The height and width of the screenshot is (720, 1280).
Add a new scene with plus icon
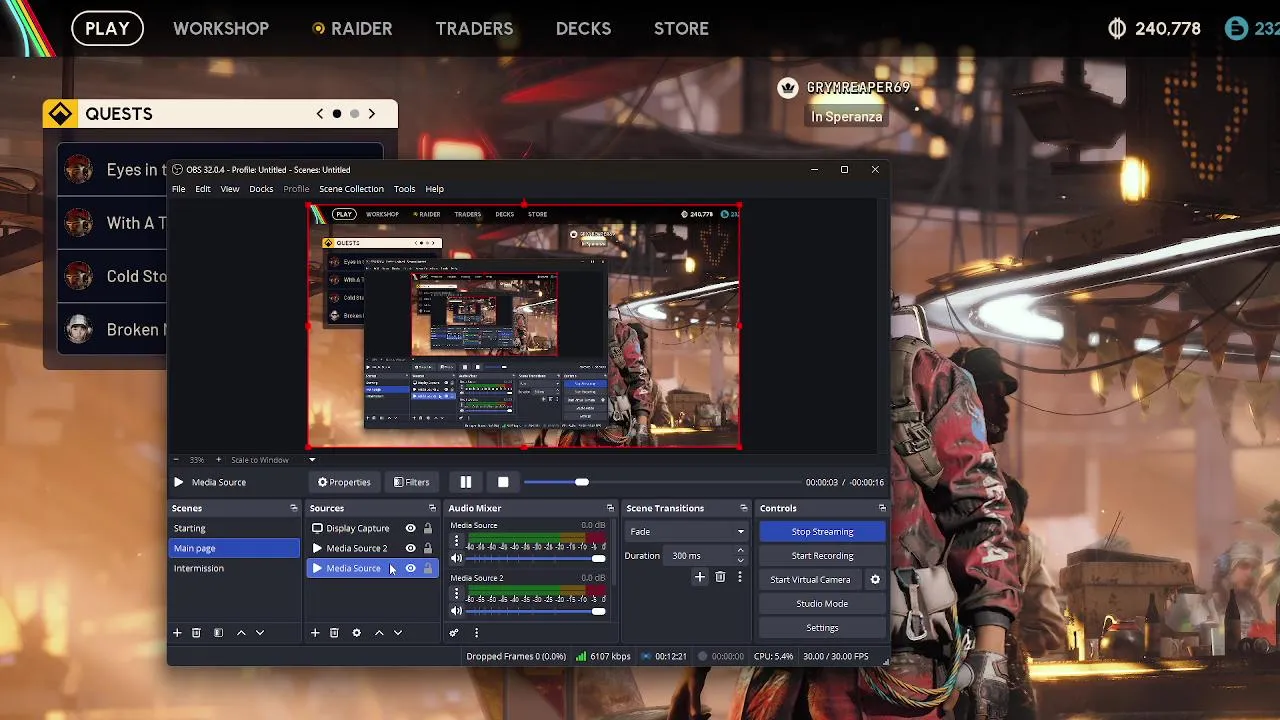click(177, 633)
